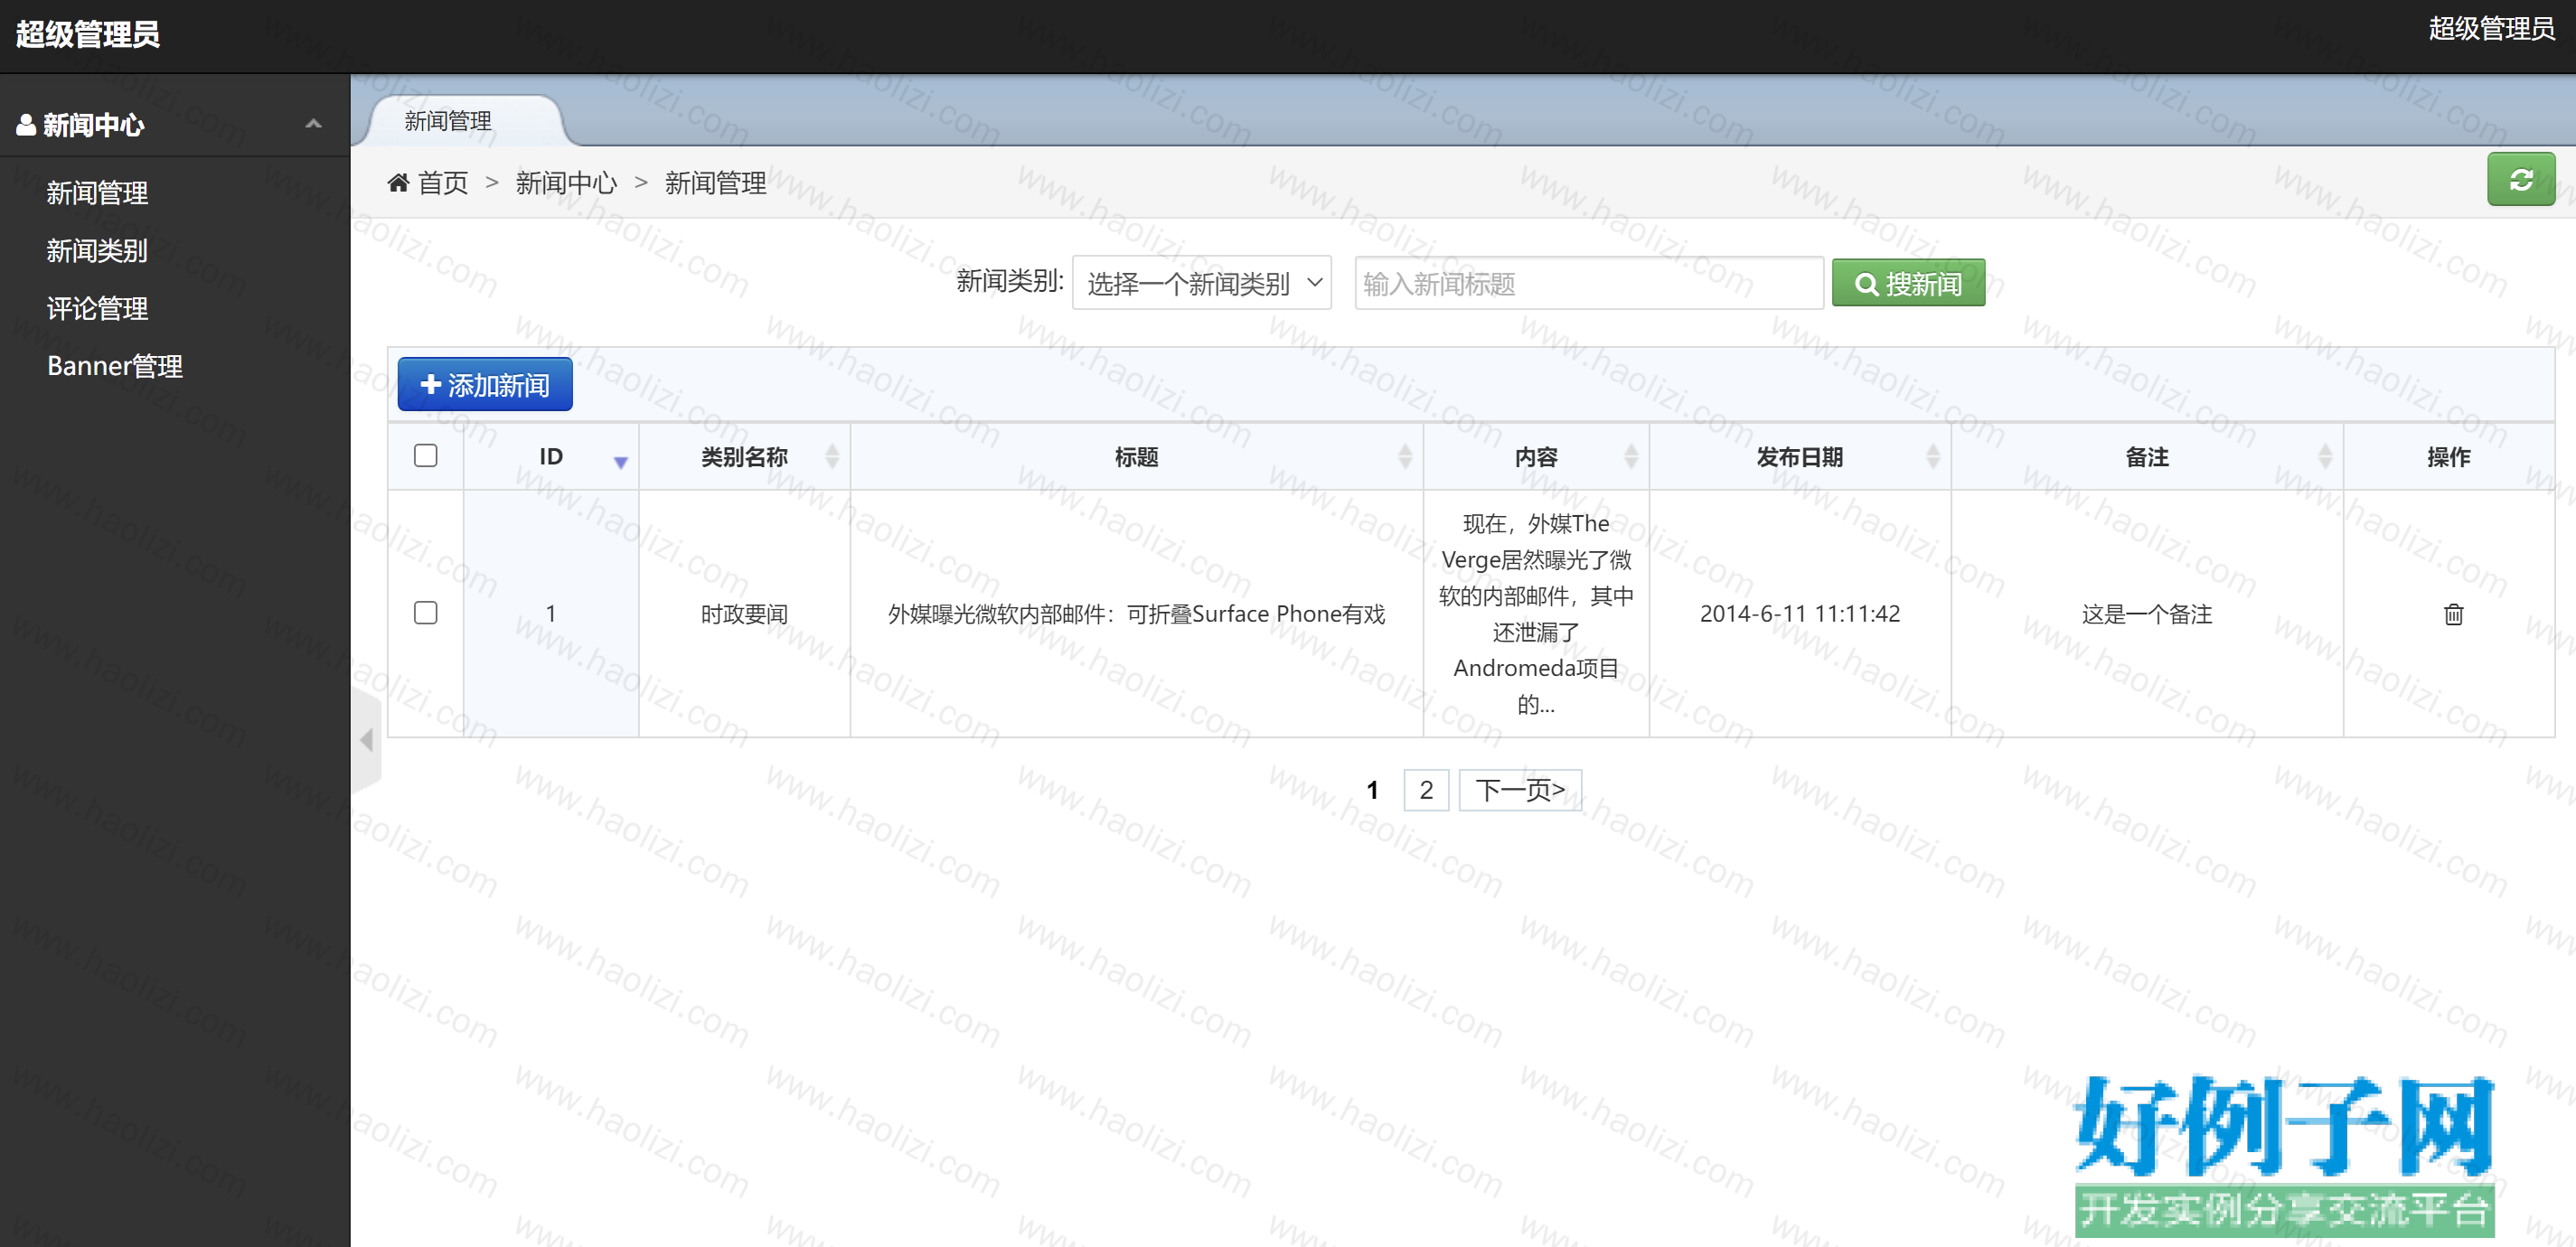The image size is (2576, 1247).
Task: Click the 搜新闻 search button
Action: (x=1908, y=284)
